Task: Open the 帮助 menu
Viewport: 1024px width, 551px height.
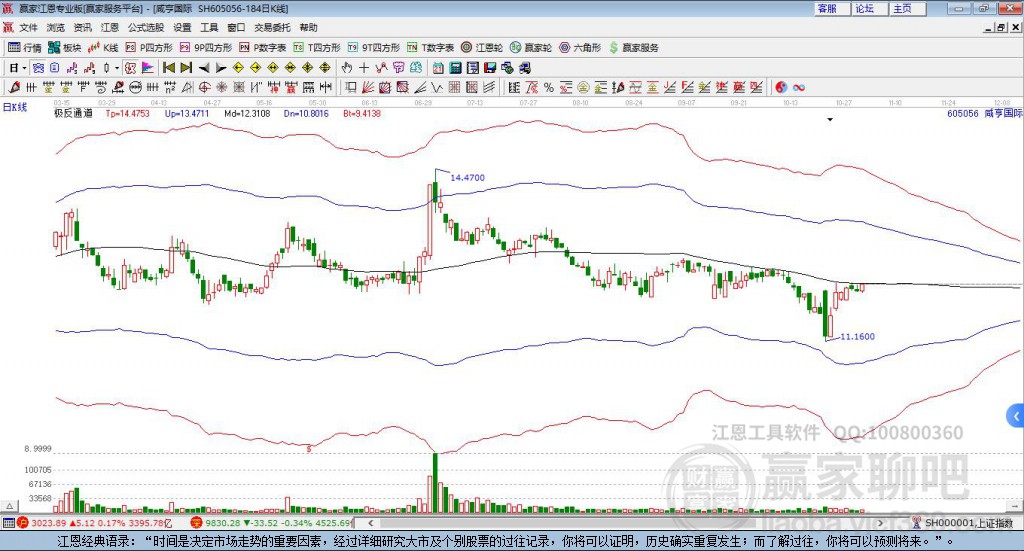Action: coord(308,27)
